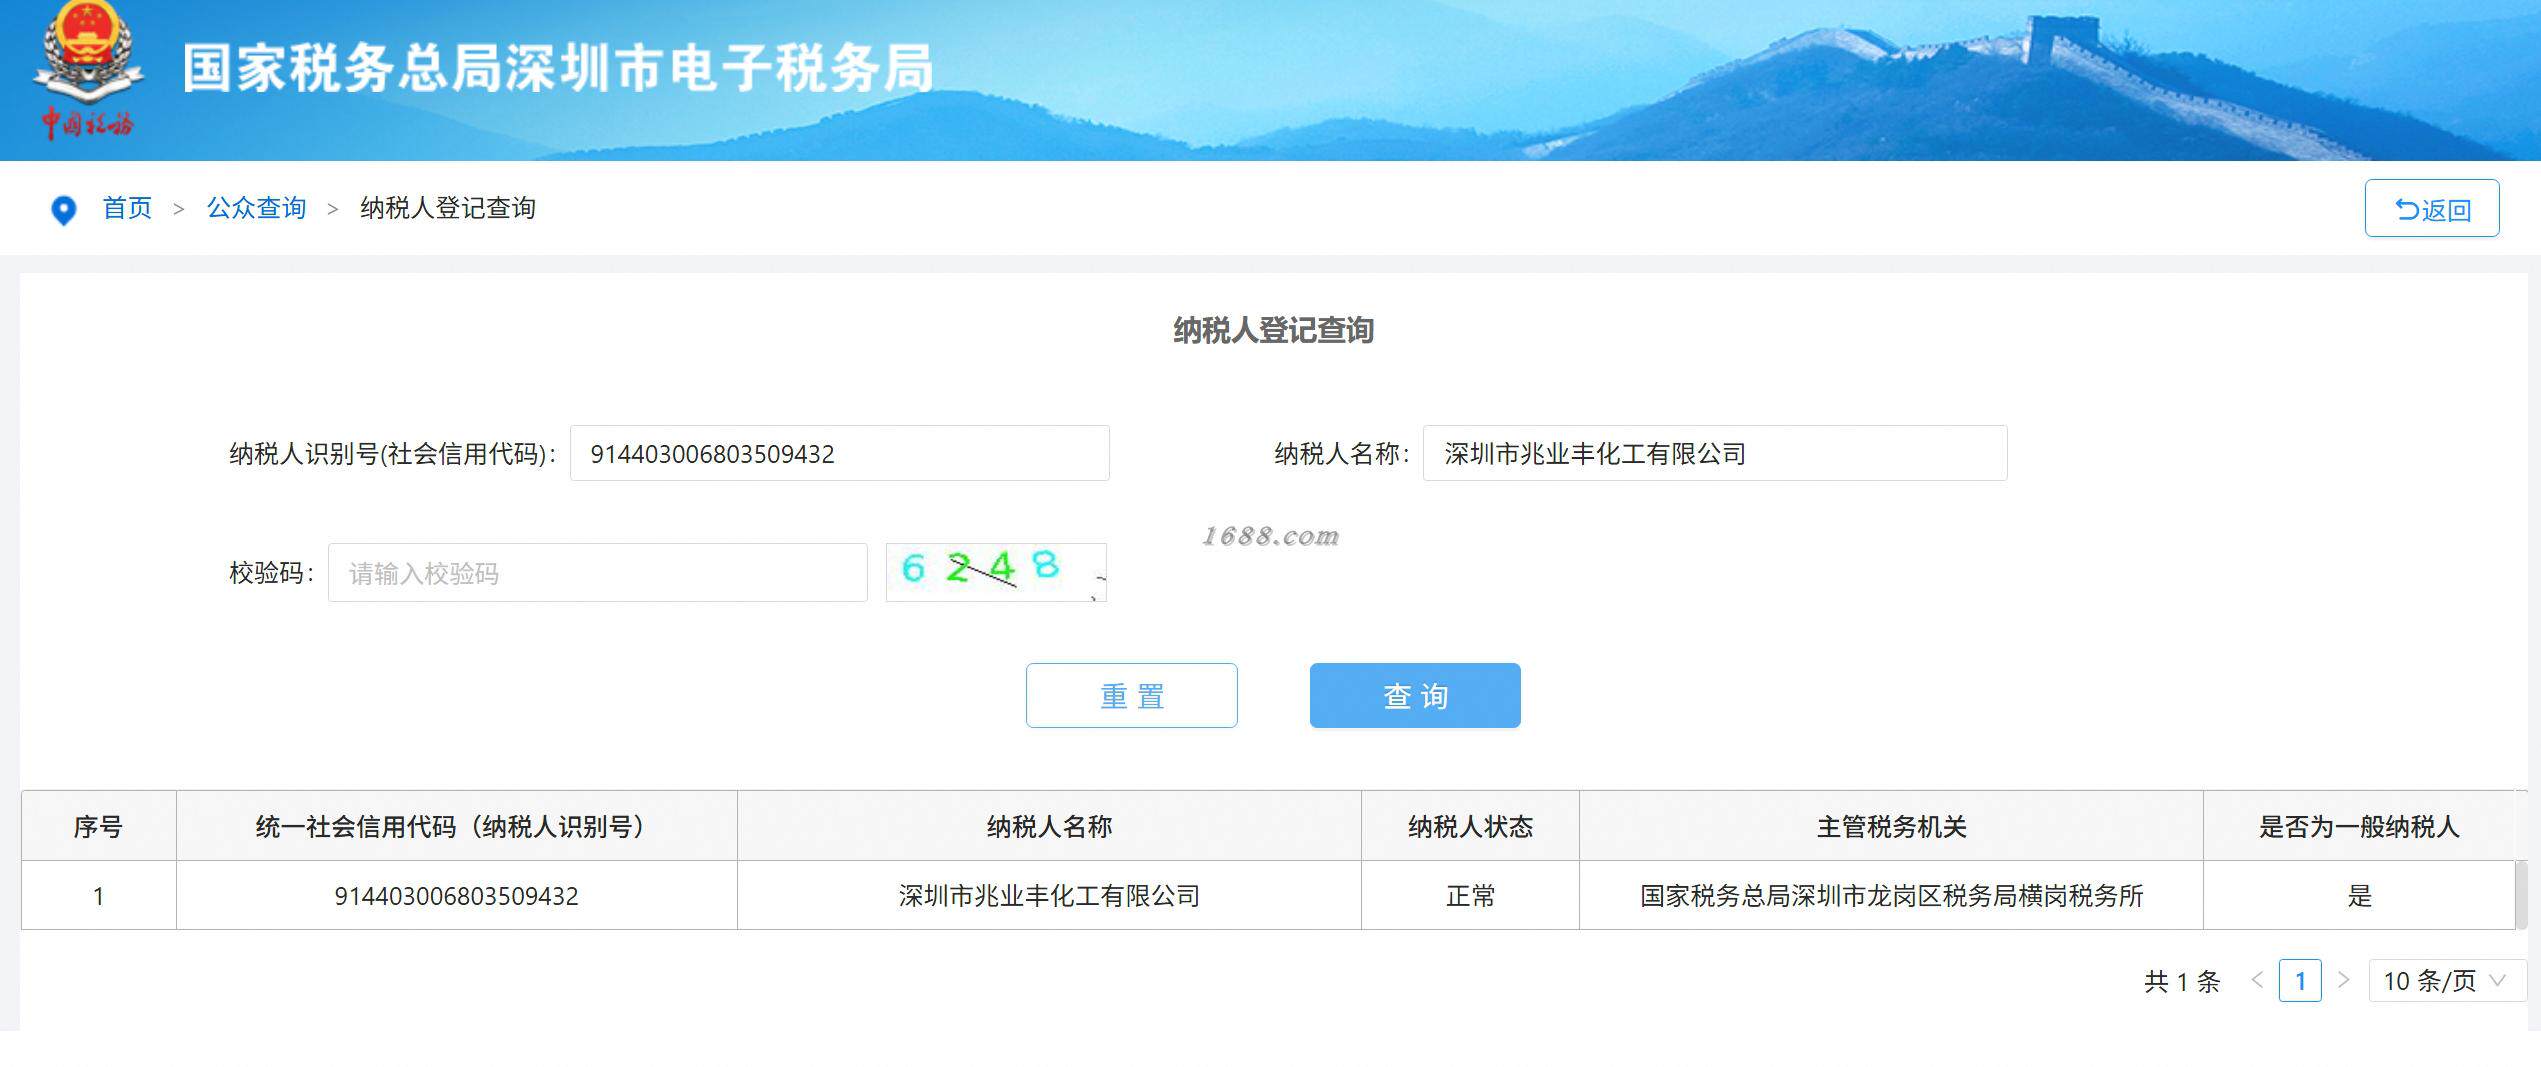Focus the 纳税人名称 input field
This screenshot has width=2541, height=1067.
coord(1714,454)
